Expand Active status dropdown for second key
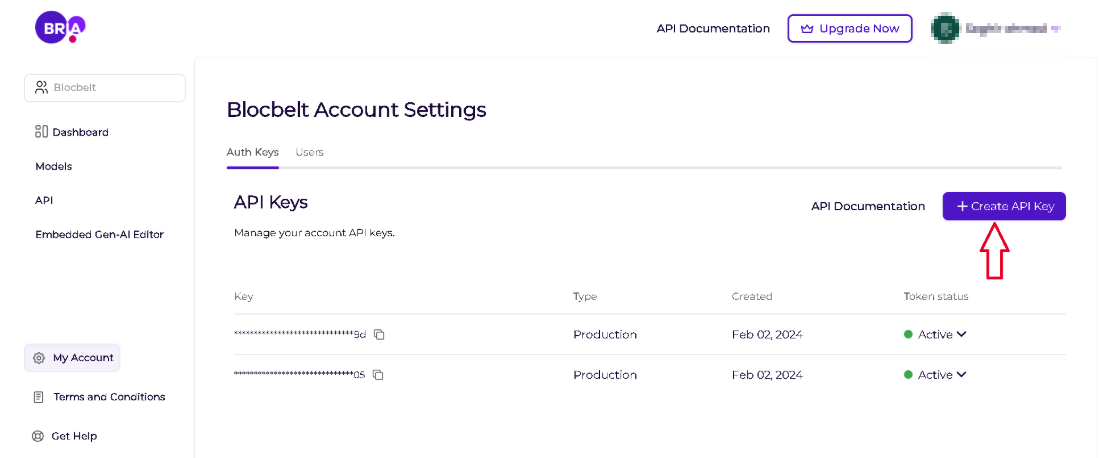This screenshot has height=458, width=1102. (961, 374)
